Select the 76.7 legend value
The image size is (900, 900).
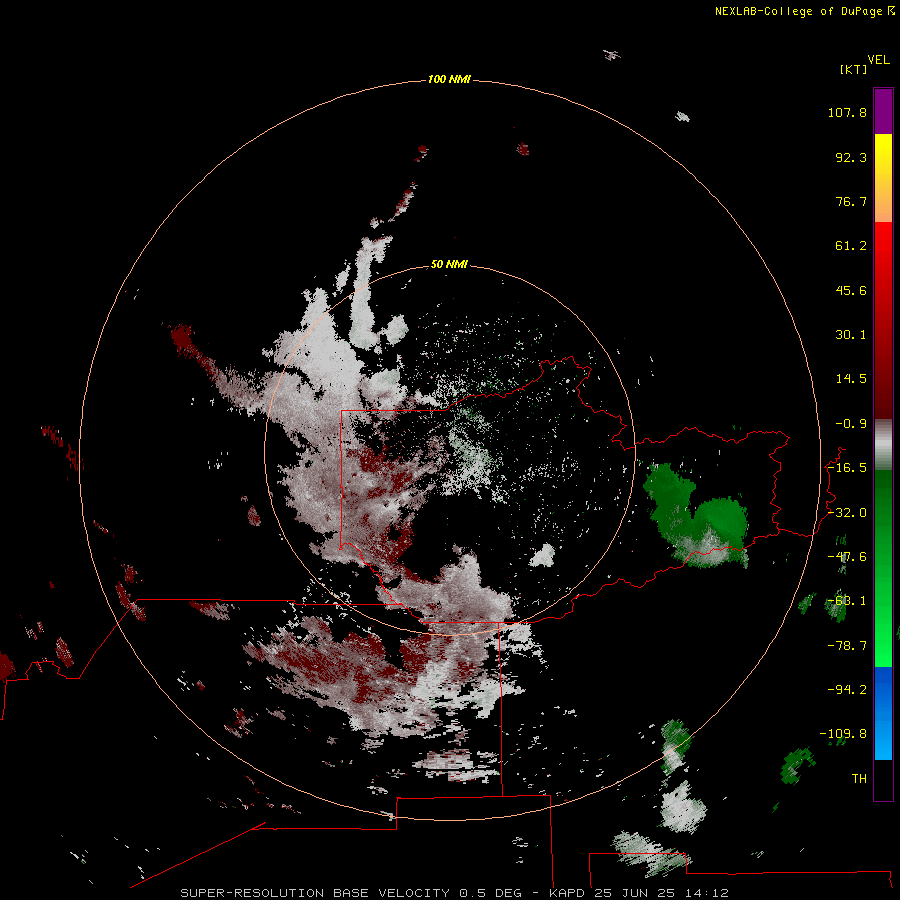[x=851, y=201]
